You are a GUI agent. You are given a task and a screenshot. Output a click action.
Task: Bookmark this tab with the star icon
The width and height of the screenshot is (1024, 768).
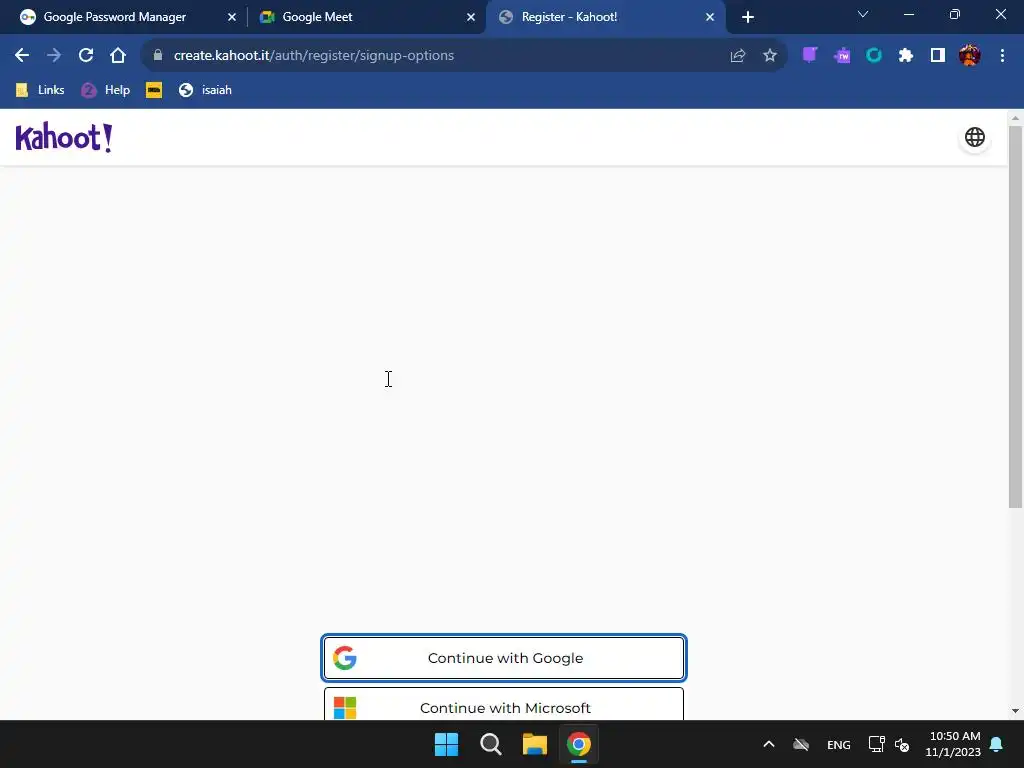(x=770, y=56)
